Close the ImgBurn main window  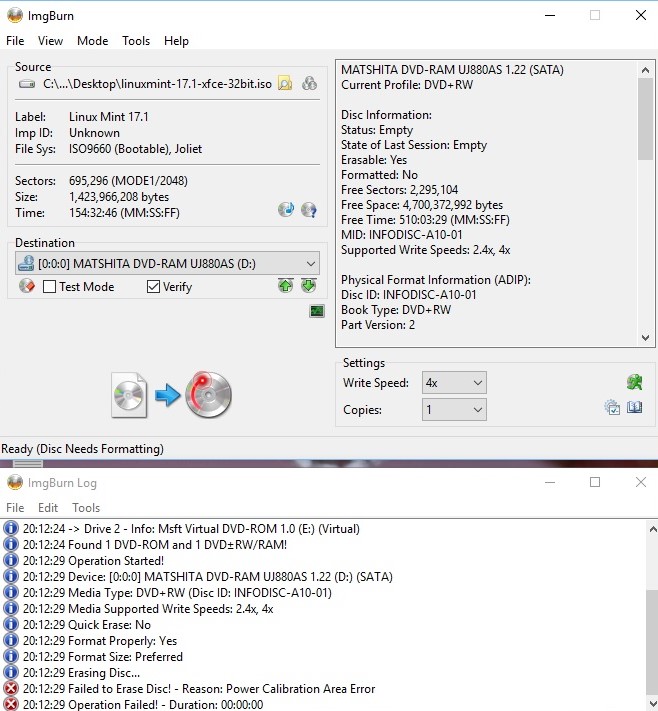640,15
